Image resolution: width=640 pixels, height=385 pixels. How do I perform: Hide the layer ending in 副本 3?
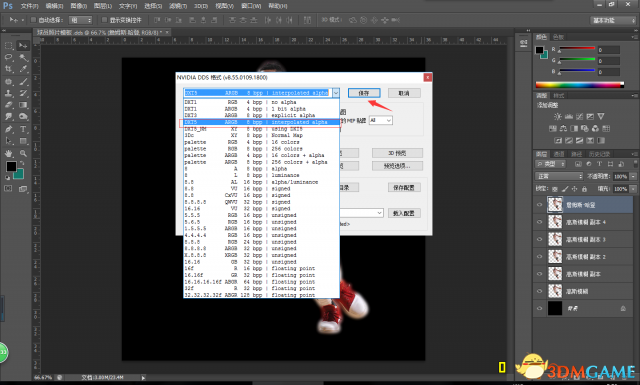540,239
